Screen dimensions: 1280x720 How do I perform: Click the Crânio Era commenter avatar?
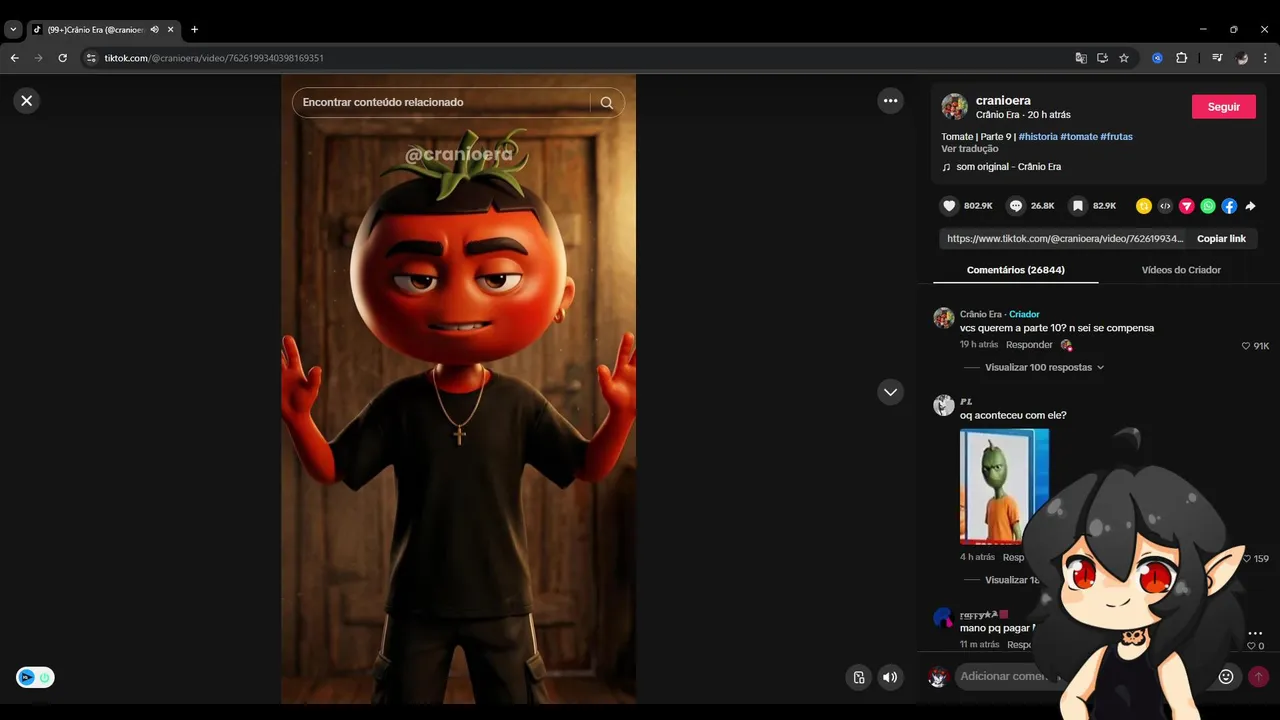click(944, 318)
